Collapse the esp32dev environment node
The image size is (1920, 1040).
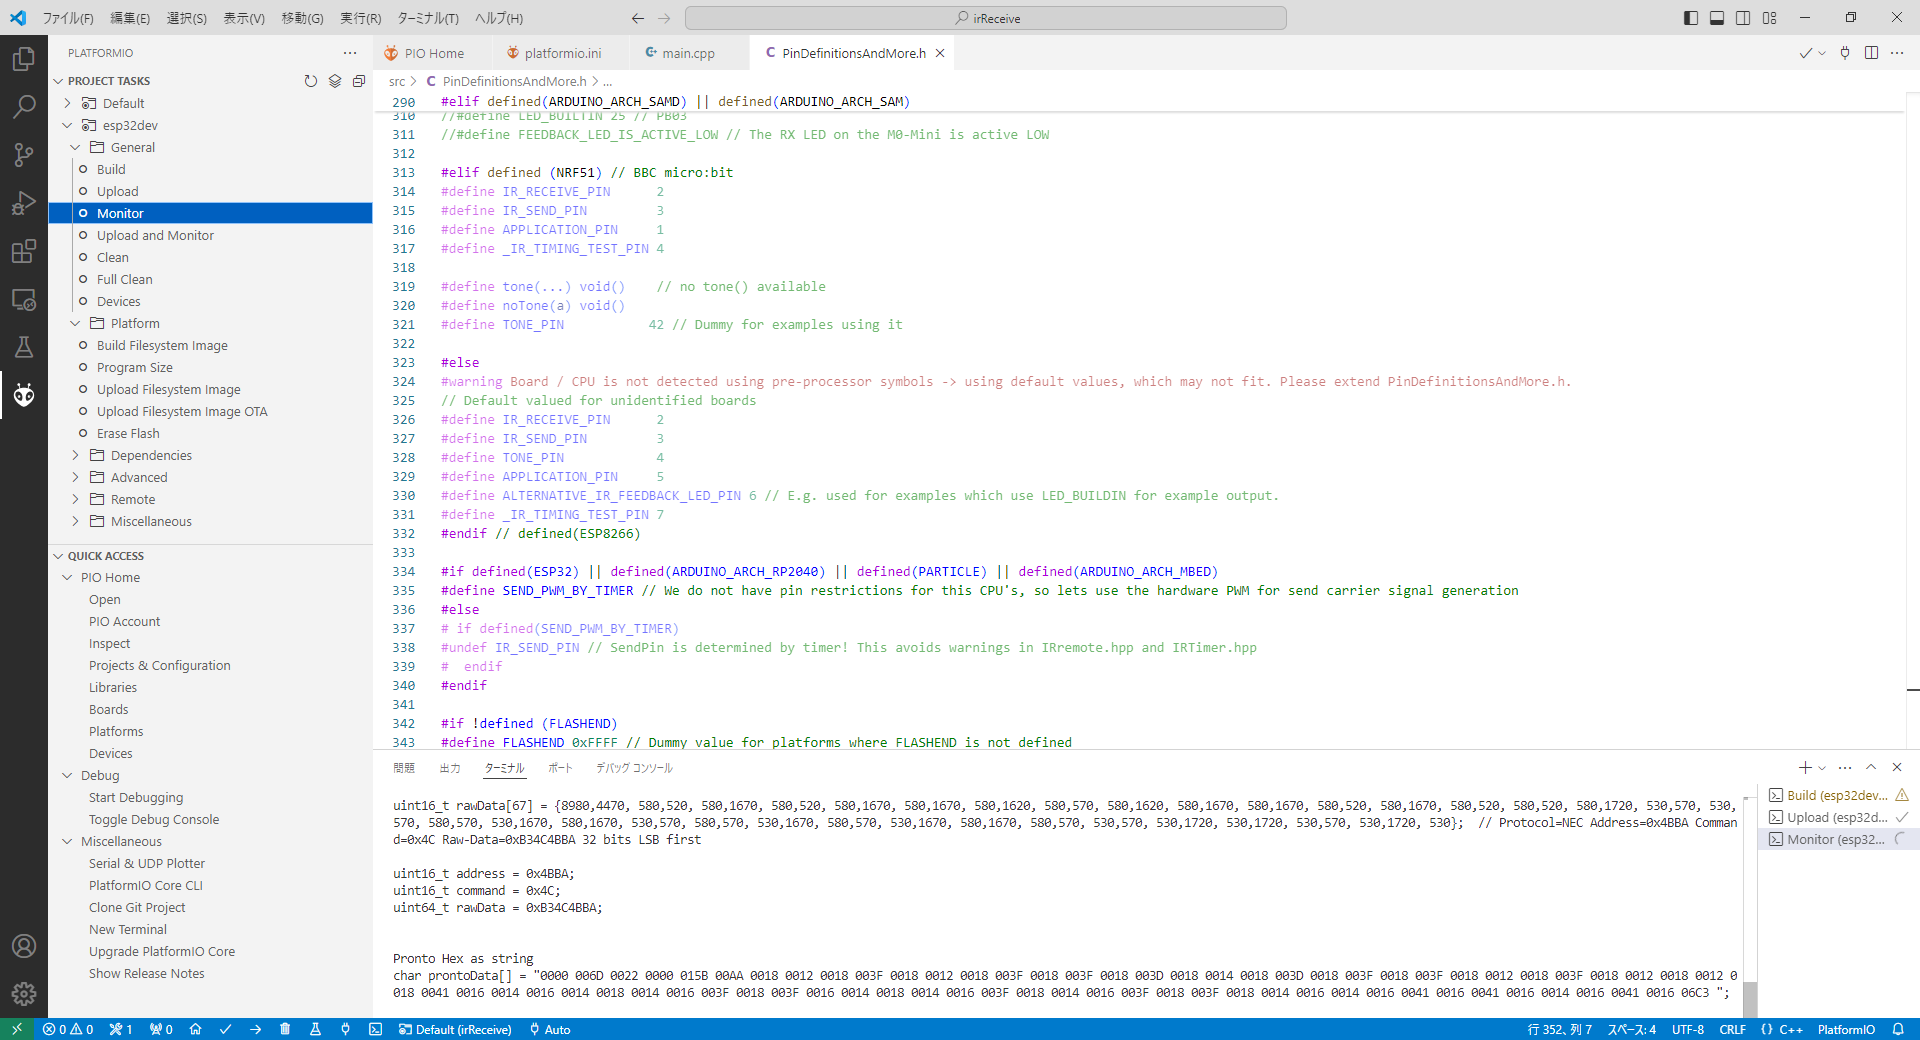68,125
